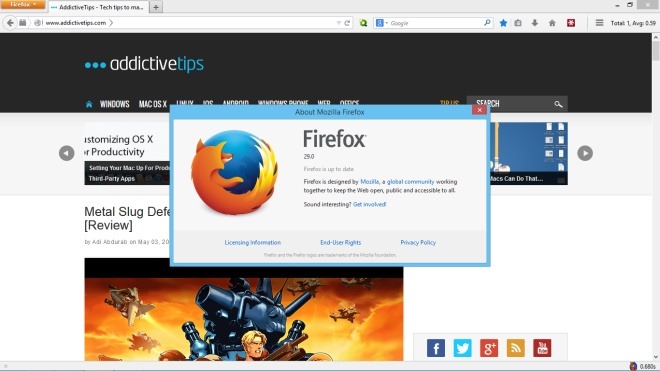Bookmark this page with the star icon
Screen dimensions: 660x371
503,23
